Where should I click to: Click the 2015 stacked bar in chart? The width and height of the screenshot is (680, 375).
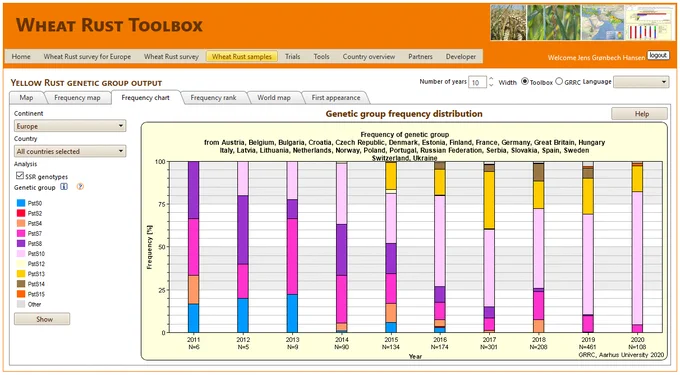(391, 247)
